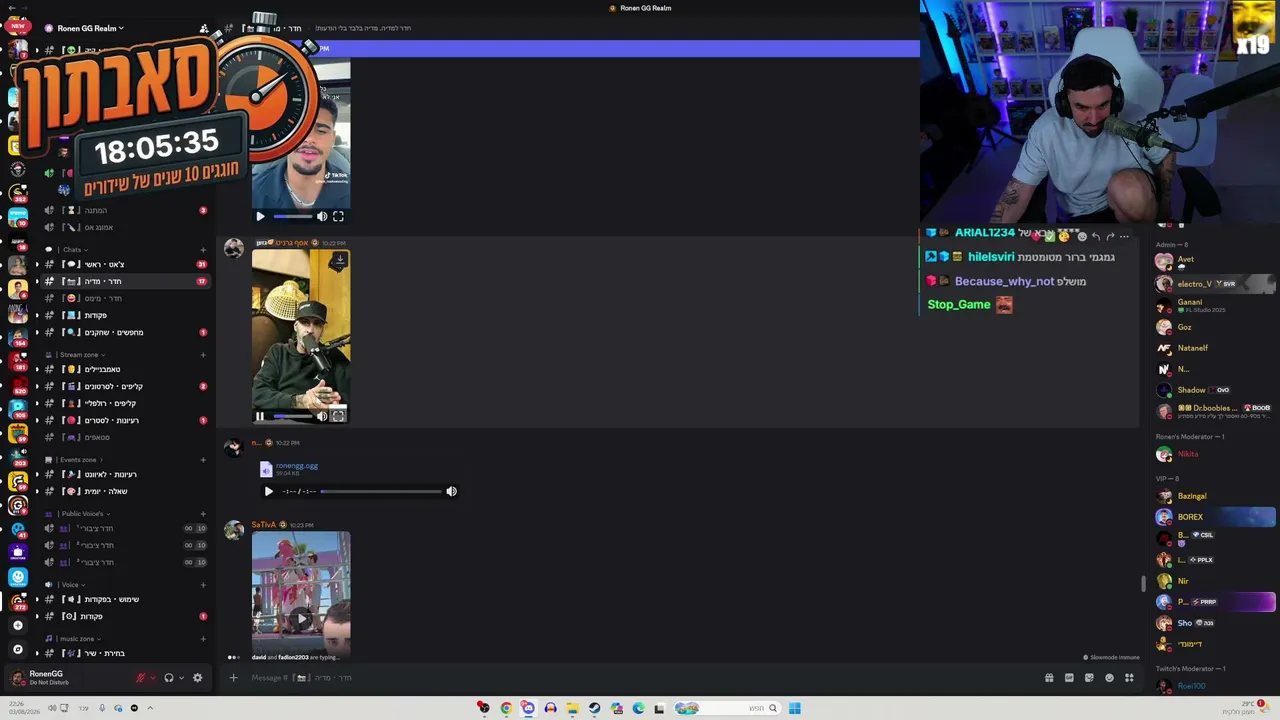Viewport: 1280px width, 720px height.
Task: Fullscreen the top TikTok video attachment
Action: (338, 216)
